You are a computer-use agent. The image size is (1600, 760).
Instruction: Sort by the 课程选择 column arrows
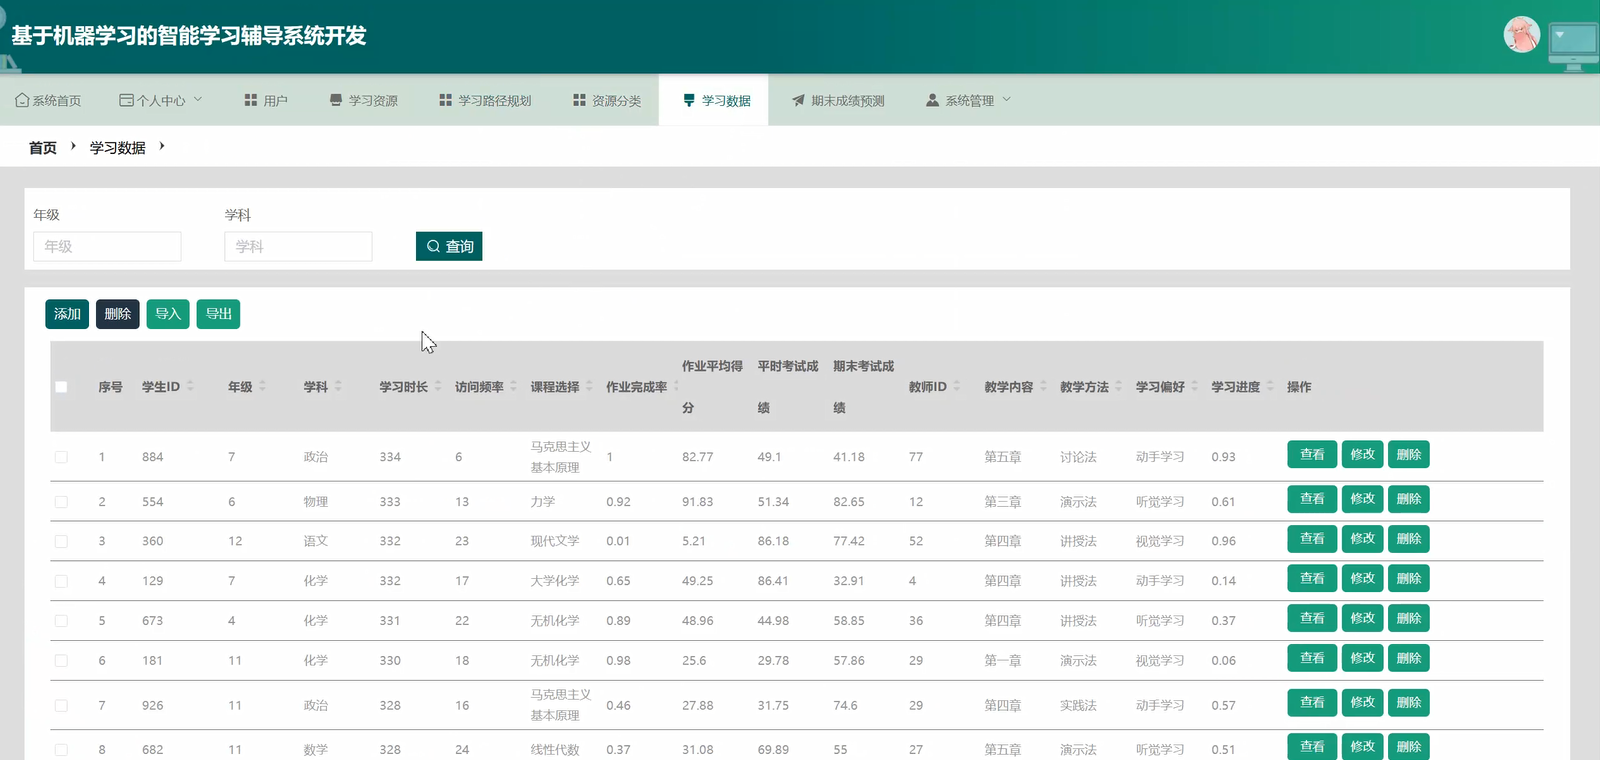pyautogui.click(x=589, y=386)
